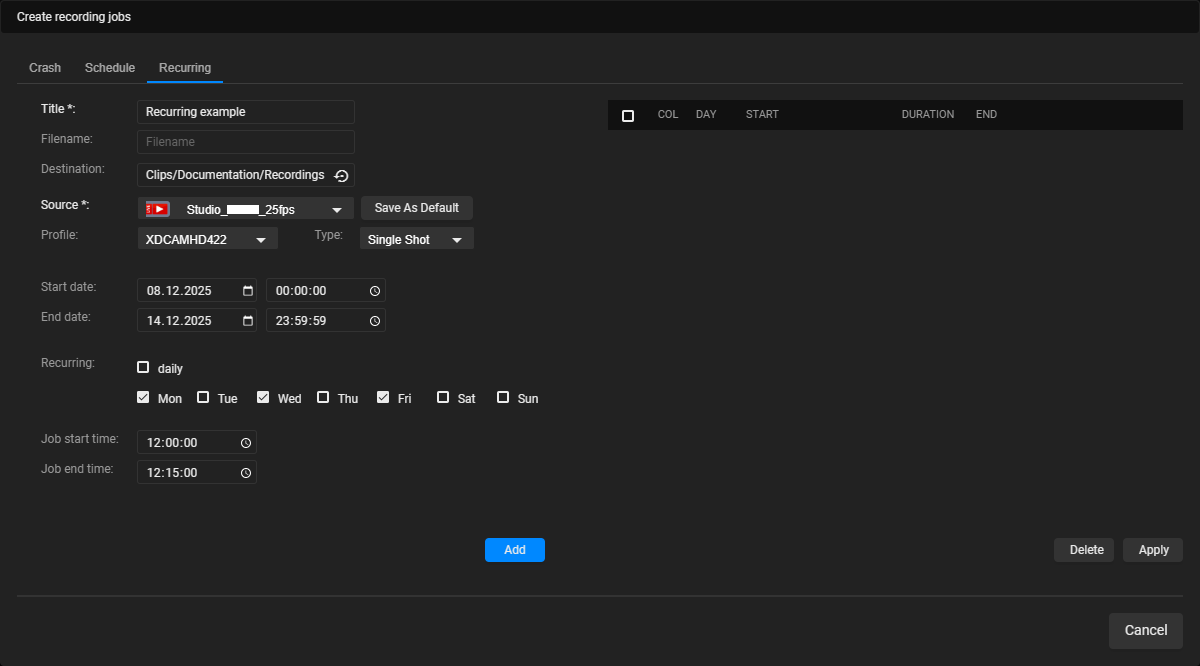Viewport: 1200px width, 666px height.
Task: Open the End date time picker clock
Action: click(x=375, y=320)
